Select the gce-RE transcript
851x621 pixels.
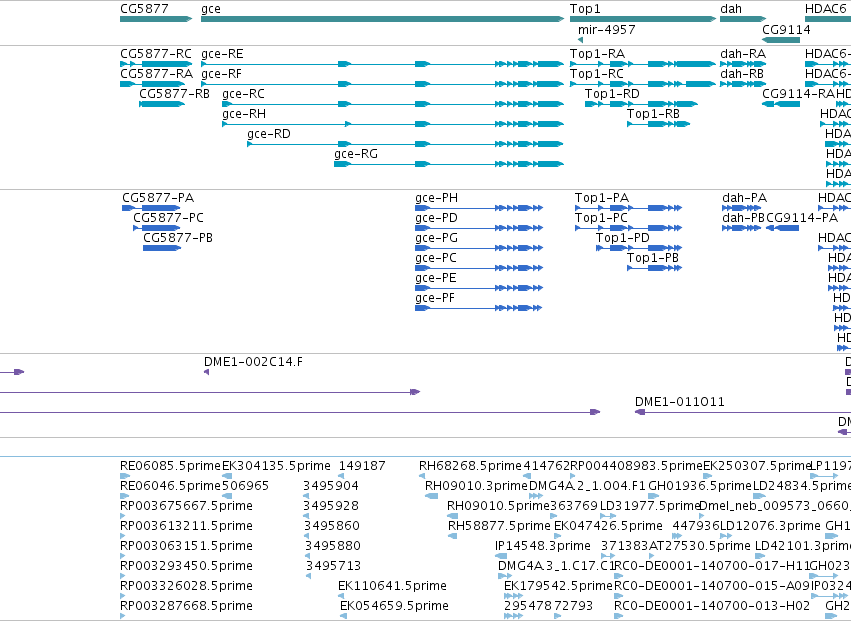(x=383, y=64)
